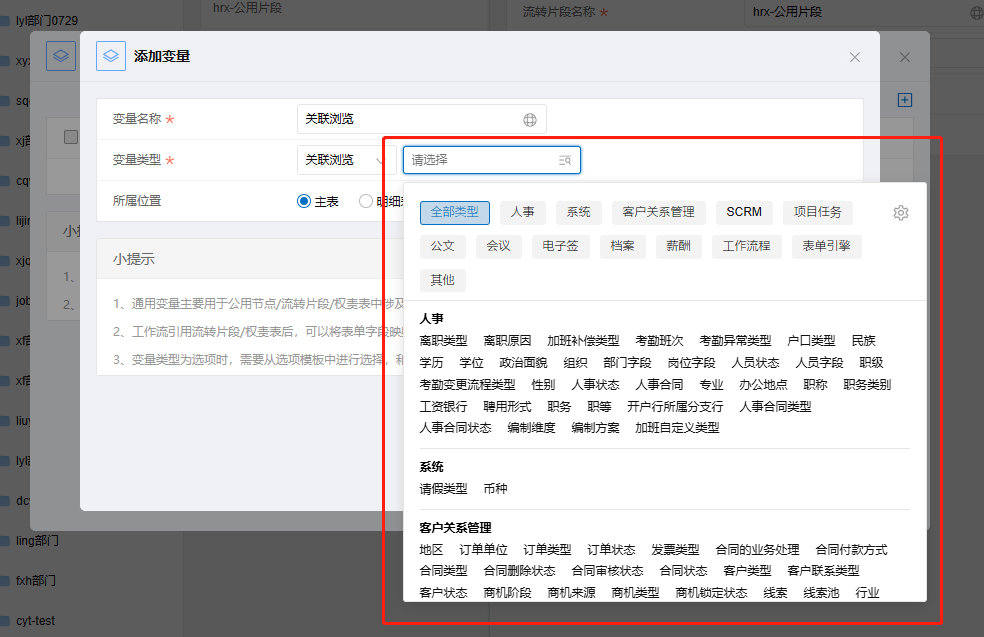
Task: Select the 明细表 radio button
Action: click(365, 201)
